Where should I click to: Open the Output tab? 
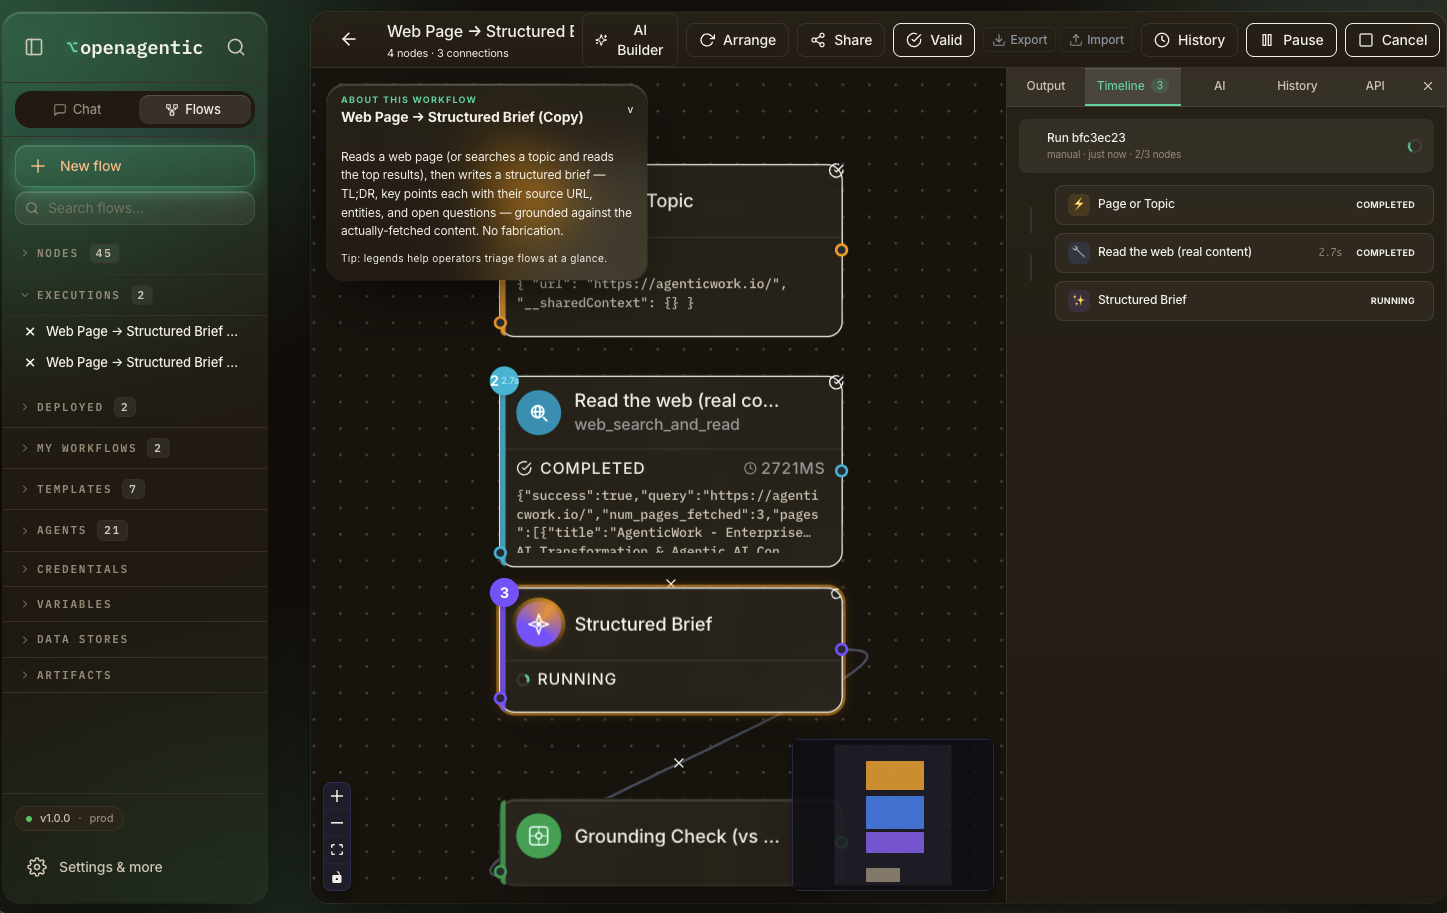click(1046, 86)
